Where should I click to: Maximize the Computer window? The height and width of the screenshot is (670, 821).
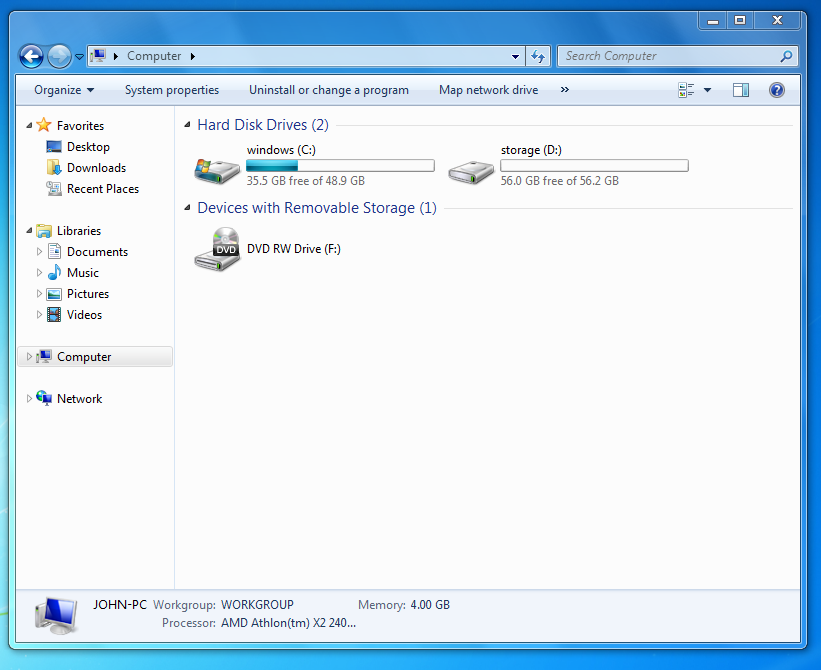click(739, 20)
